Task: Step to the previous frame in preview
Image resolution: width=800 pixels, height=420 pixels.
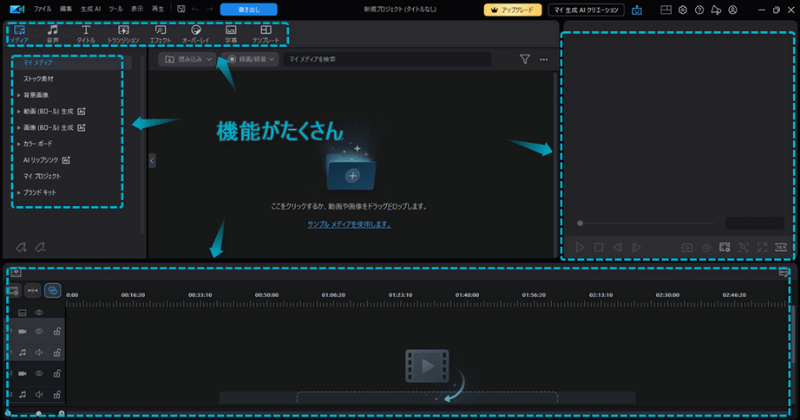Action: [x=617, y=248]
